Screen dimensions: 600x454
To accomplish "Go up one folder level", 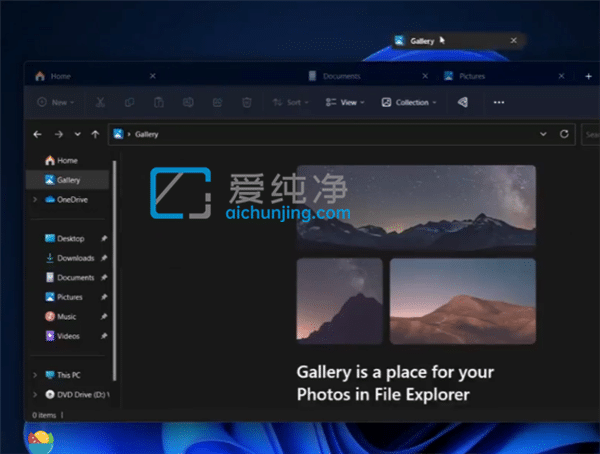I will [x=95, y=134].
